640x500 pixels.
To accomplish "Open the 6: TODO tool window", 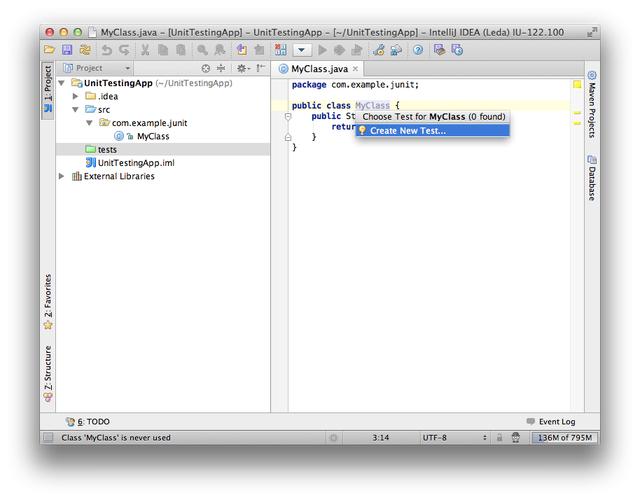I will (x=88, y=422).
